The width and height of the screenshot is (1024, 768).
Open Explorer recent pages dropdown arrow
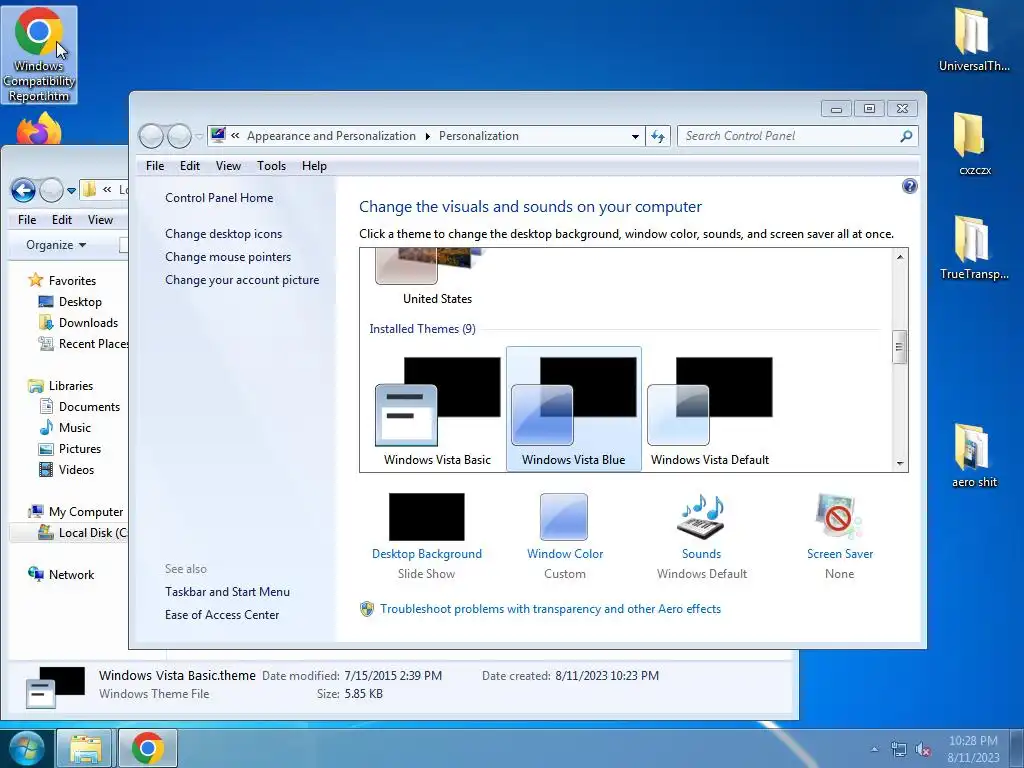pyautogui.click(x=71, y=191)
